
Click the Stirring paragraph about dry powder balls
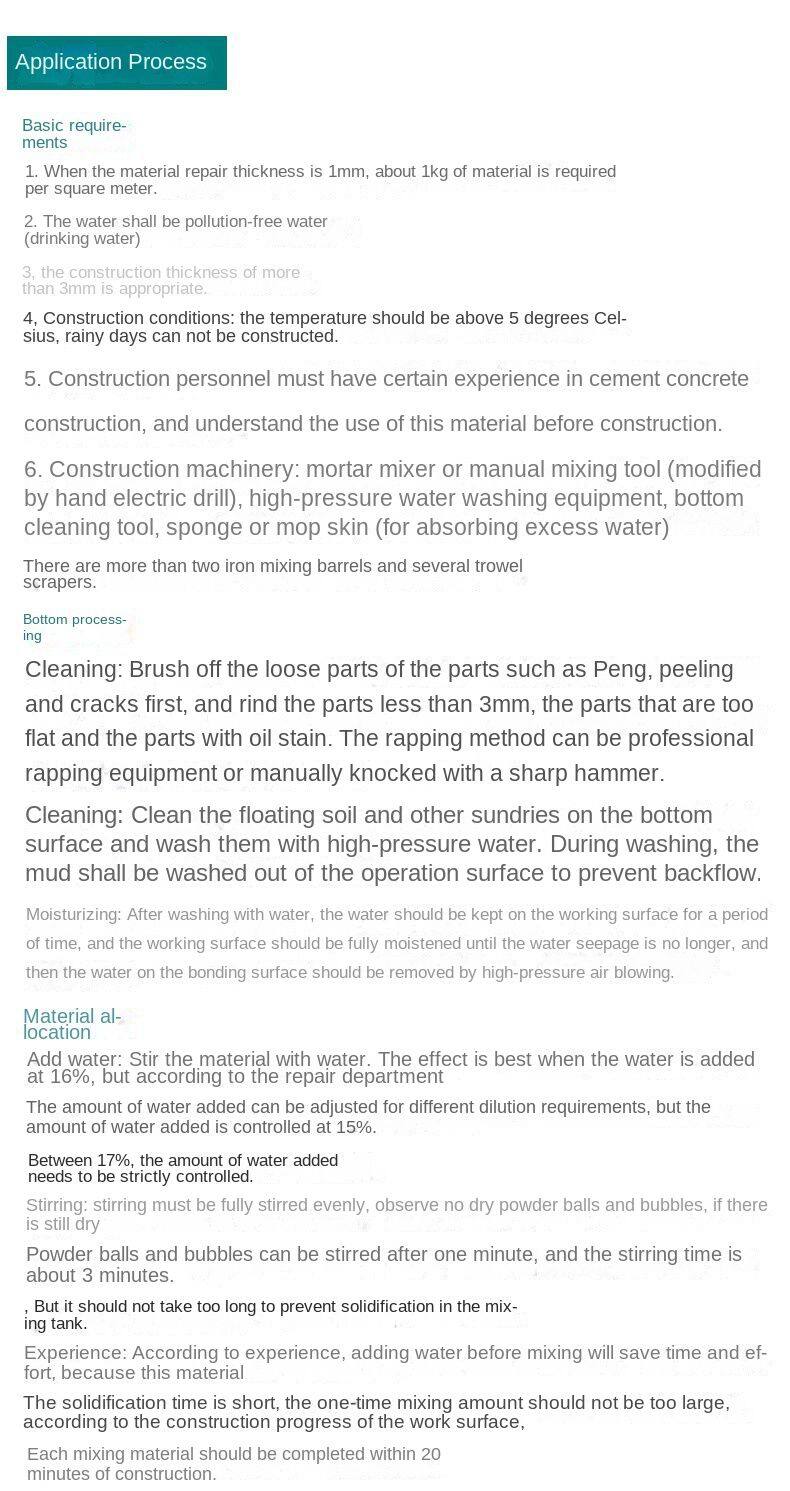[x=396, y=1214]
